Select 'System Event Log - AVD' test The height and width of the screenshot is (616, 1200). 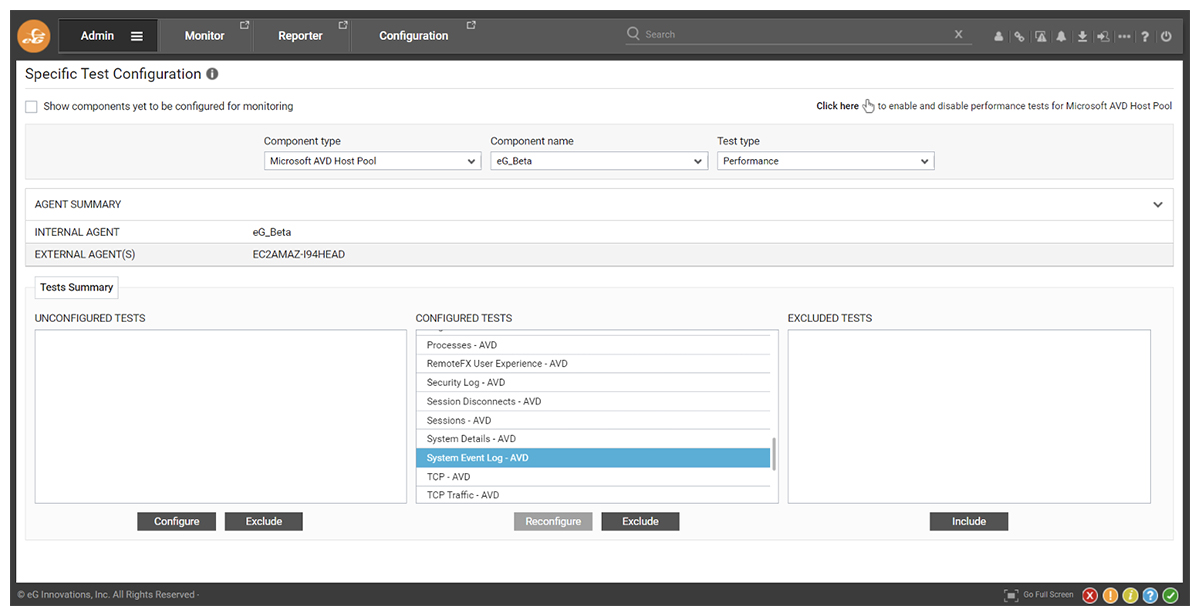coord(593,458)
